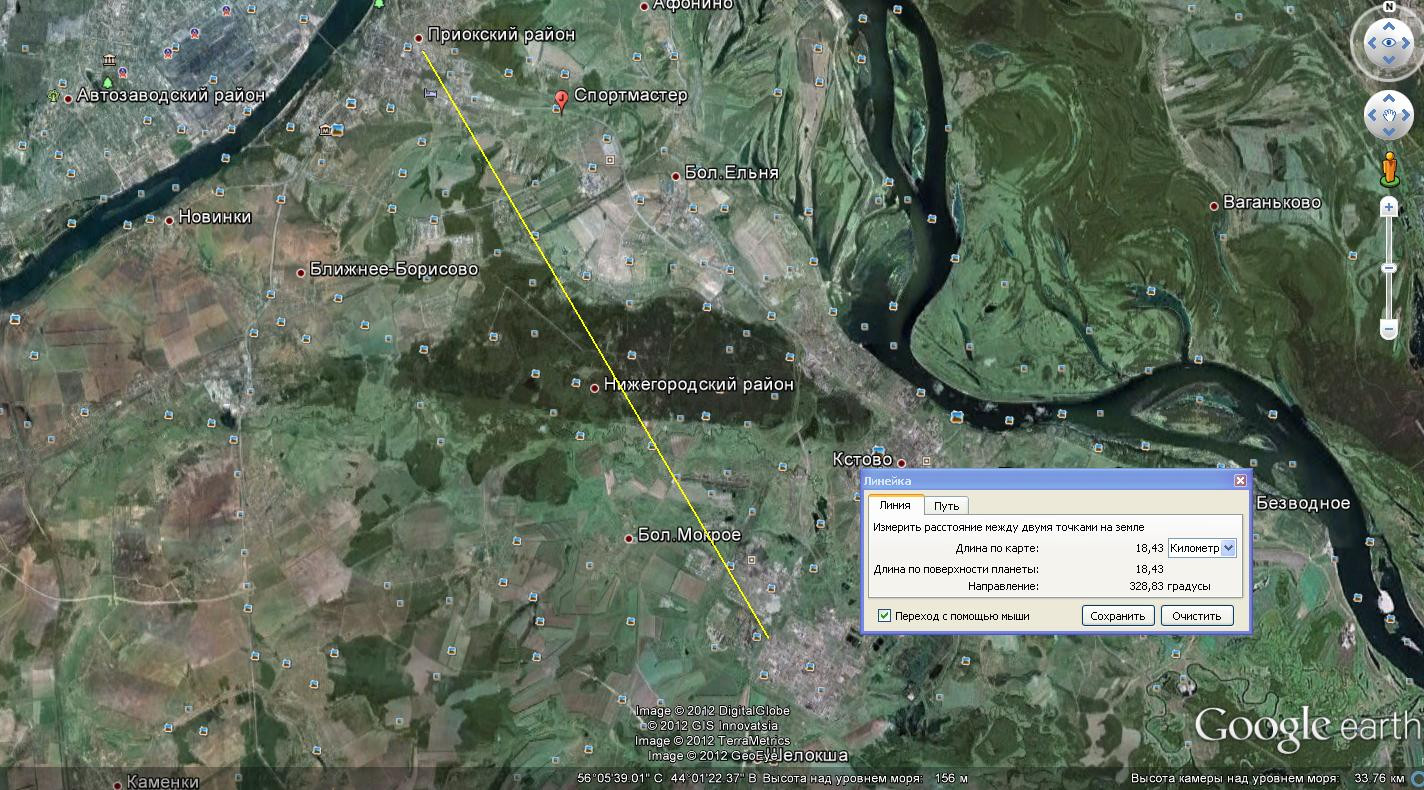Click the Бол.Мокрое place label
This screenshot has width=1424, height=790.
point(689,535)
